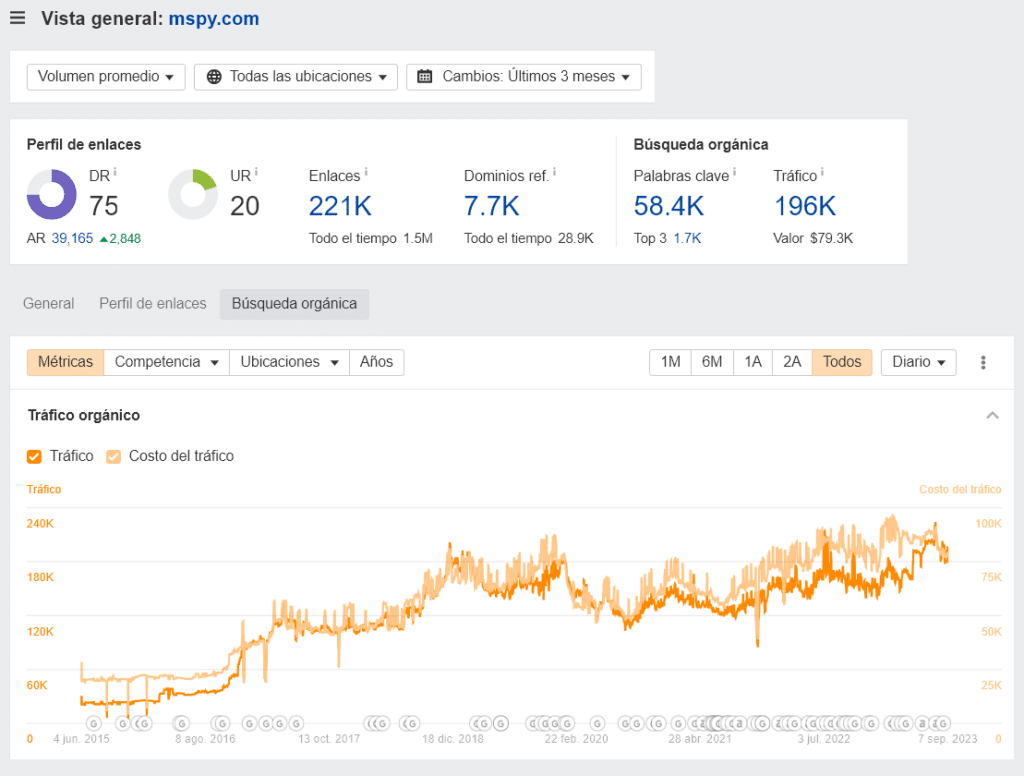The height and width of the screenshot is (776, 1024).
Task: Click the 13 oct. 2017 date label
Action: pos(329,739)
